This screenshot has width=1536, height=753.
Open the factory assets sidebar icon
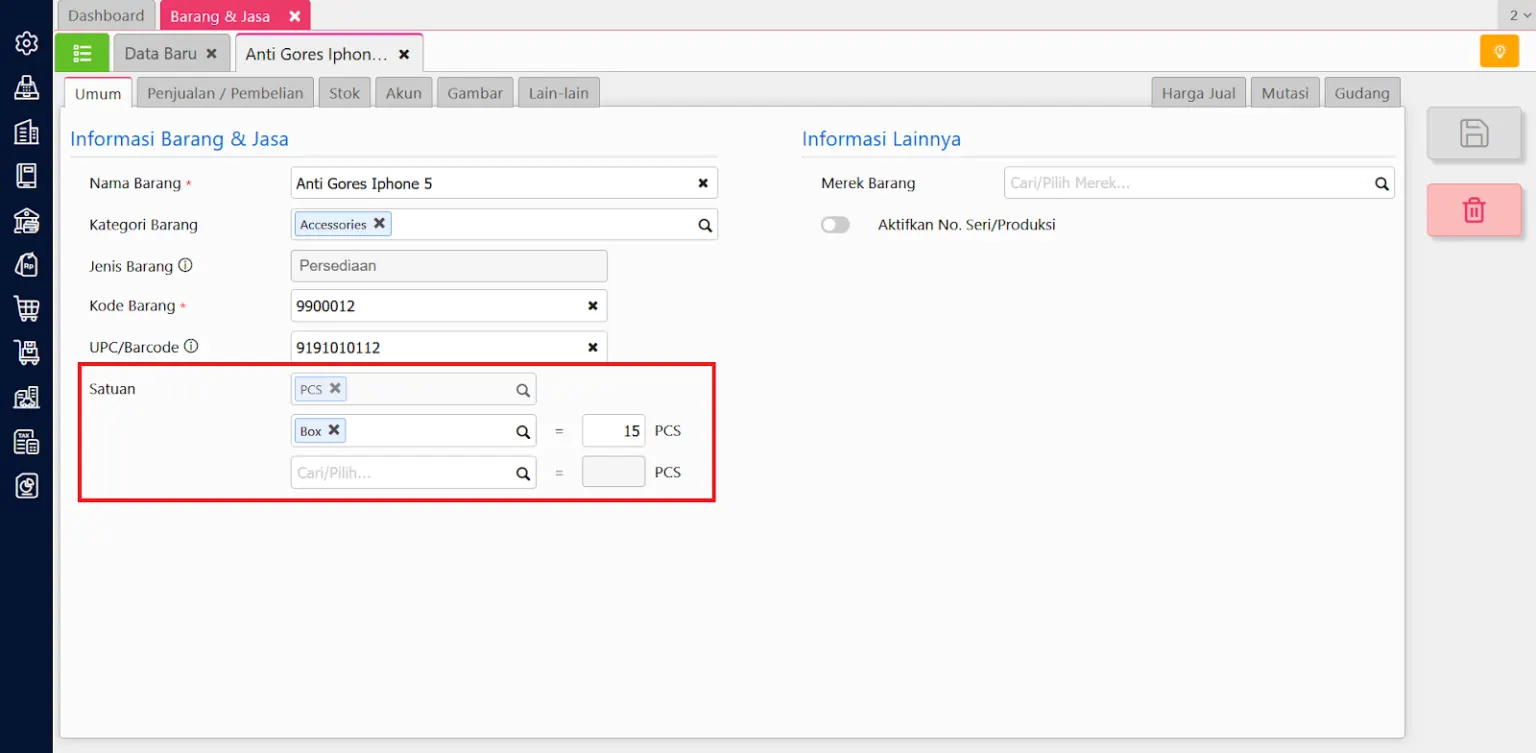pyautogui.click(x=27, y=397)
